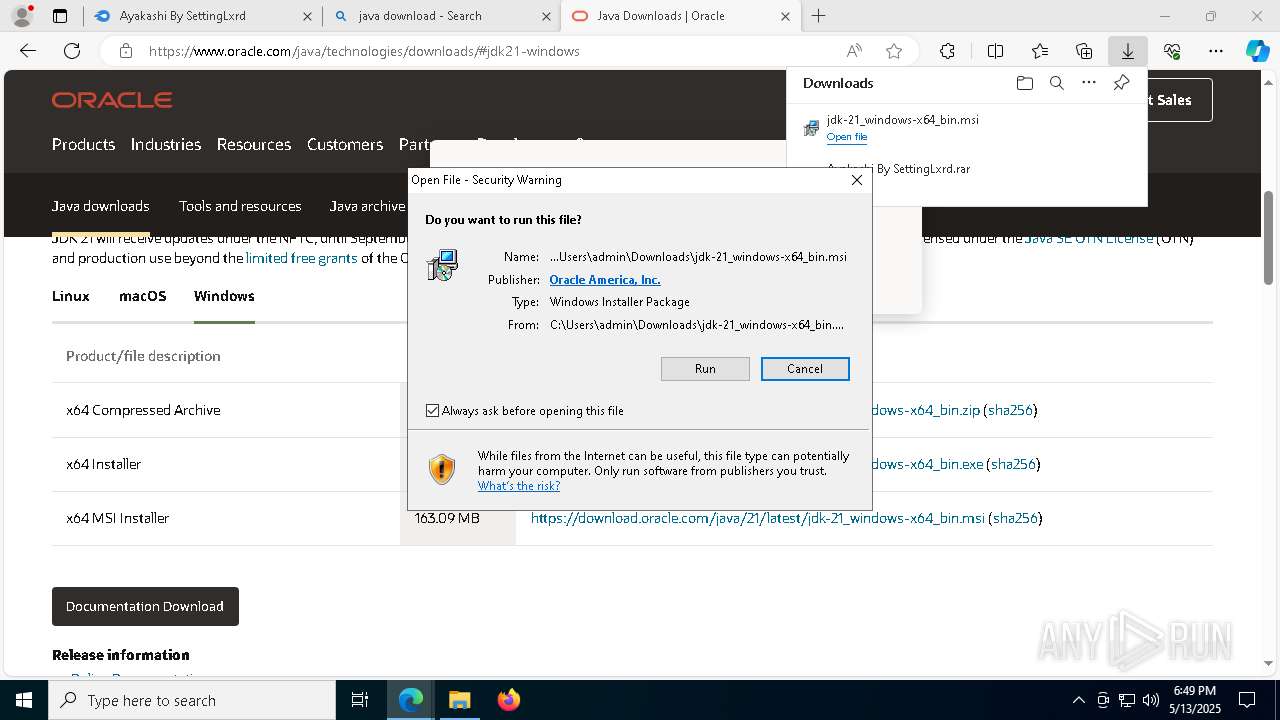Open downloads folder icon in Downloads panel
Viewport: 1280px width, 720px height.
click(1024, 83)
